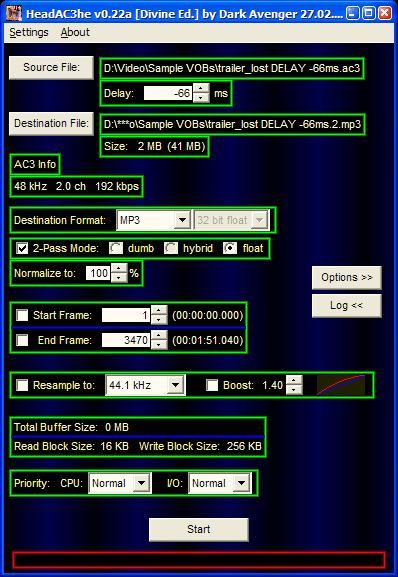Increase the Boost value
Image resolution: width=398 pixels, height=577 pixels.
[294, 380]
